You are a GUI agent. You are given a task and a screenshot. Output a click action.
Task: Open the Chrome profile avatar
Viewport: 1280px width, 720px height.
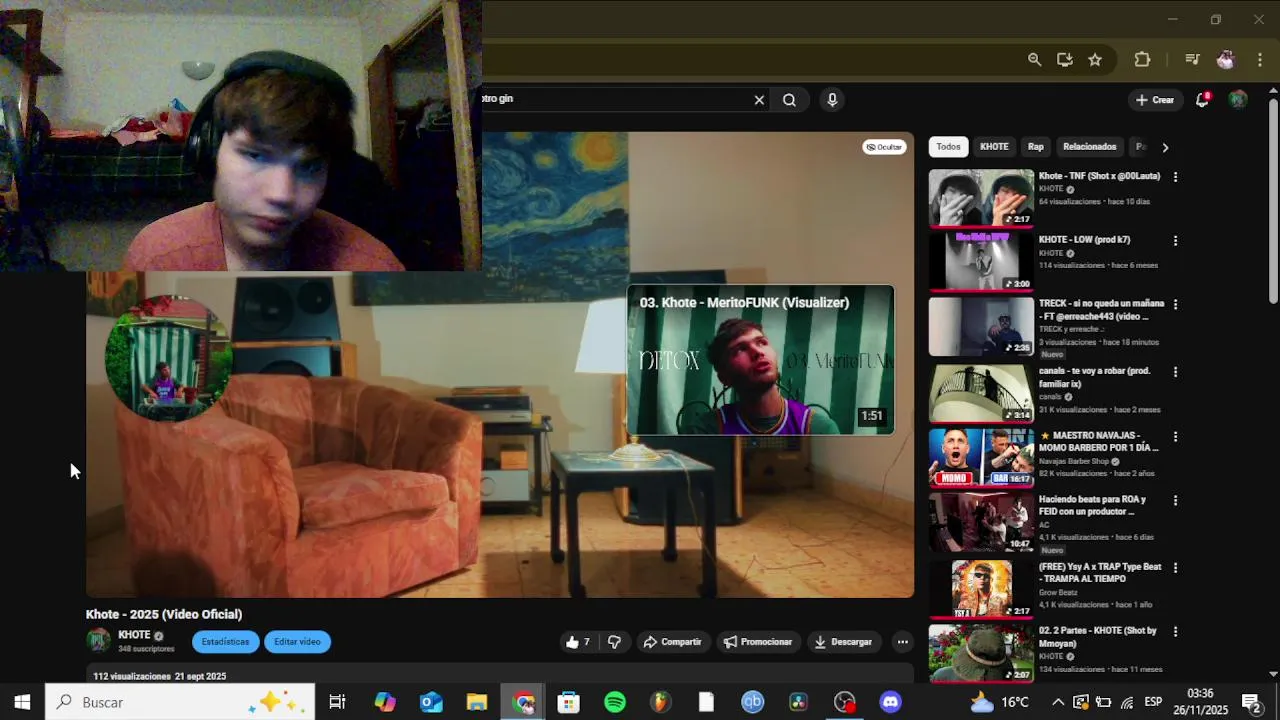point(1225,60)
